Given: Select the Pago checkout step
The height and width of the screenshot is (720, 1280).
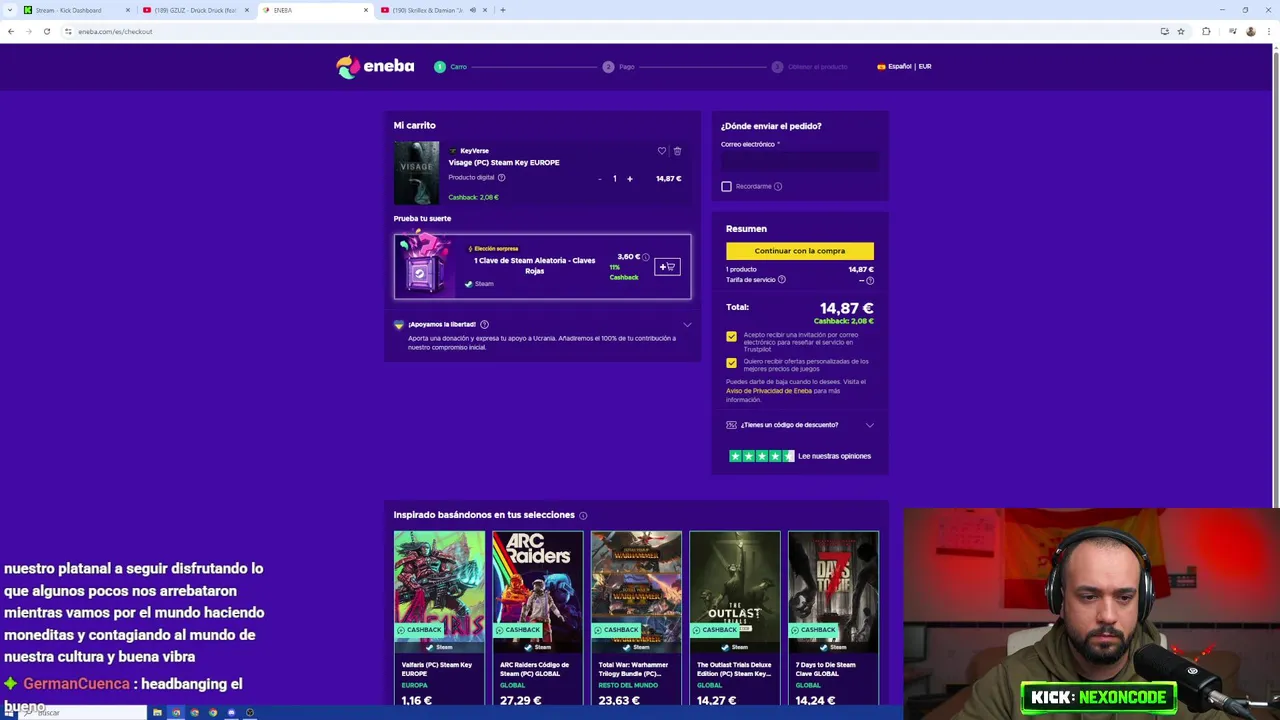Looking at the screenshot, I should (x=618, y=67).
